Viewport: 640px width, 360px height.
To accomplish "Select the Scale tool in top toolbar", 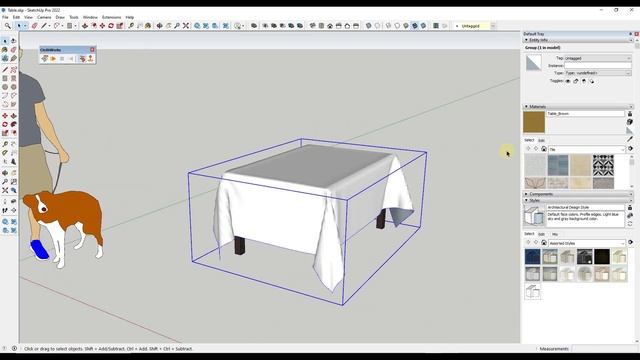I will click(x=120, y=26).
